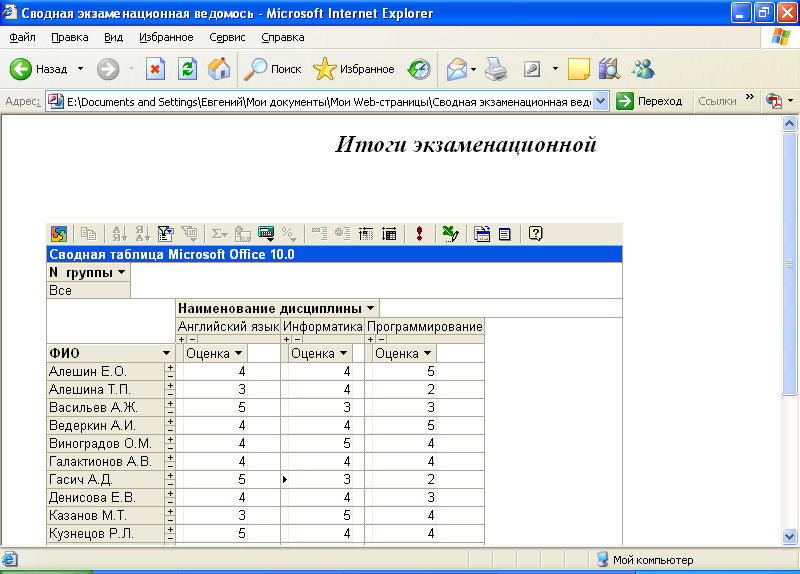
Task: Click the Ссылки links label
Action: [717, 101]
